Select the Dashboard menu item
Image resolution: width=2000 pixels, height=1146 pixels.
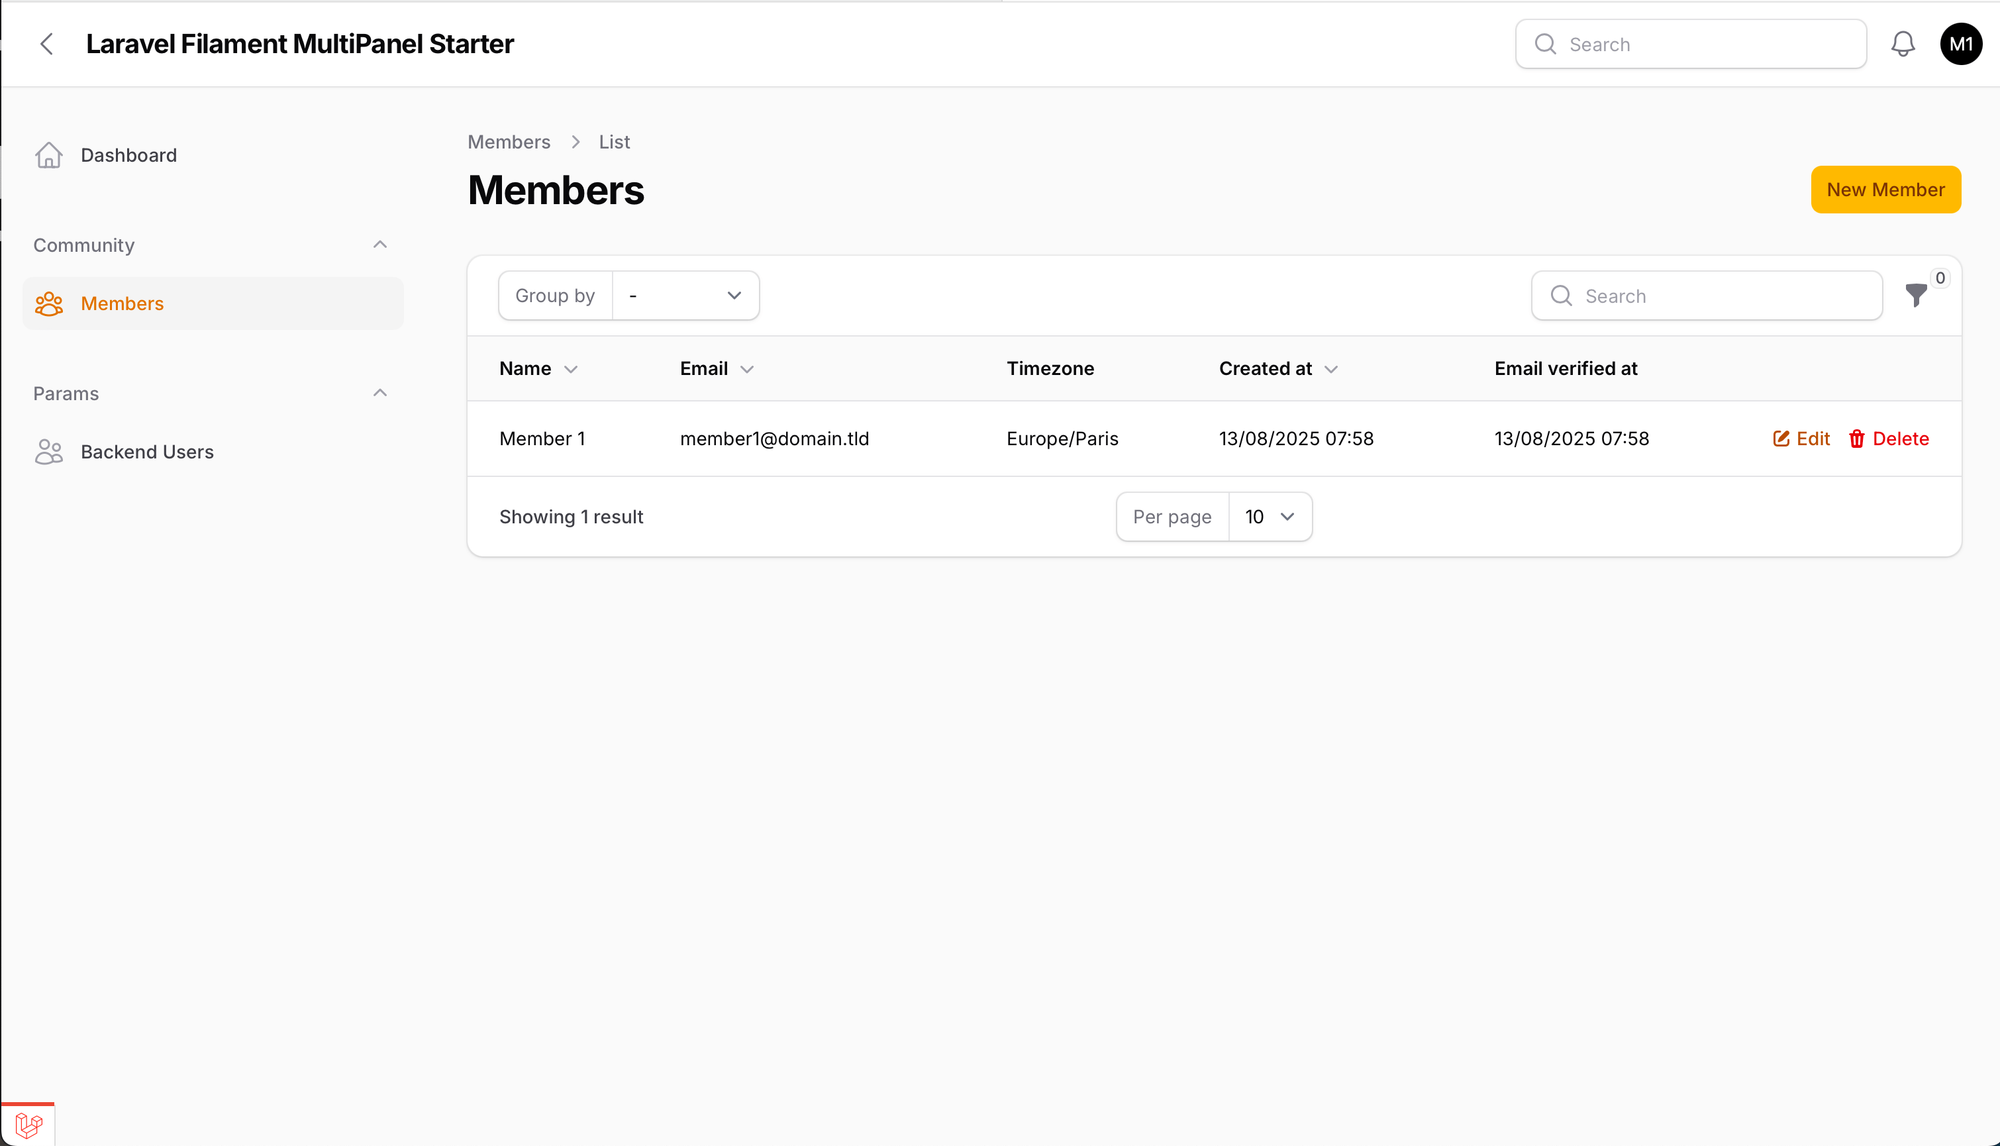tap(128, 155)
